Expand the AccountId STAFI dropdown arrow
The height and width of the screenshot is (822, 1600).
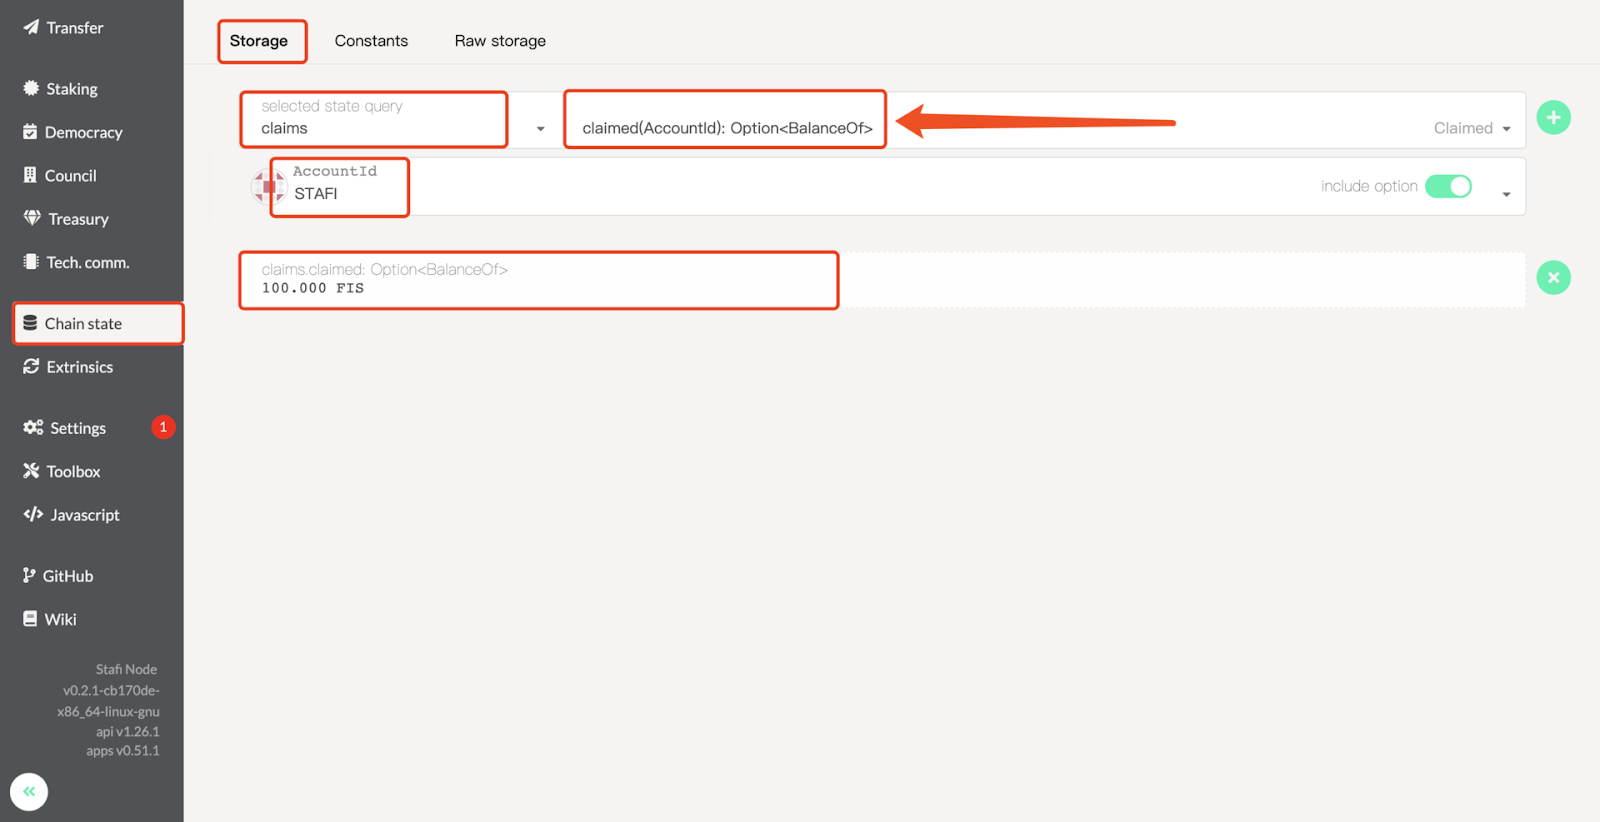click(x=1506, y=194)
